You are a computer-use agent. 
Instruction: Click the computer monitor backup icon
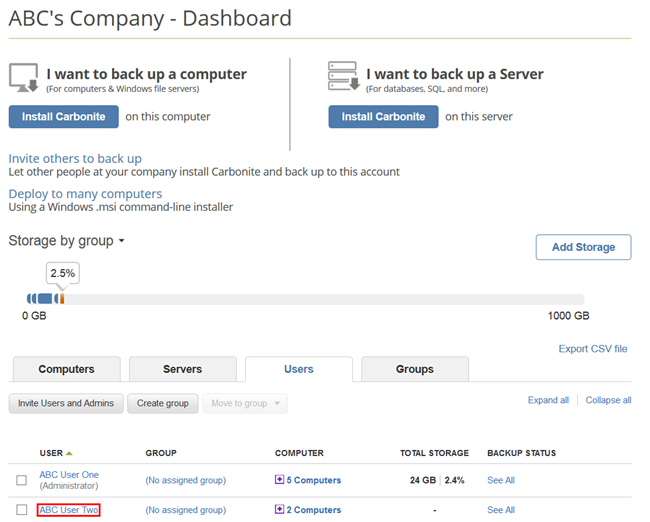[24, 78]
